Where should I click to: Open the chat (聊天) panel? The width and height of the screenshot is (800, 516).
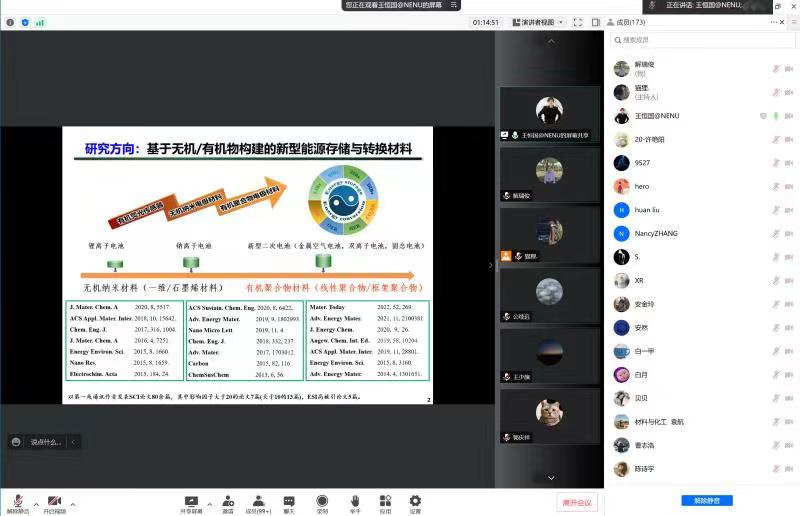point(289,501)
